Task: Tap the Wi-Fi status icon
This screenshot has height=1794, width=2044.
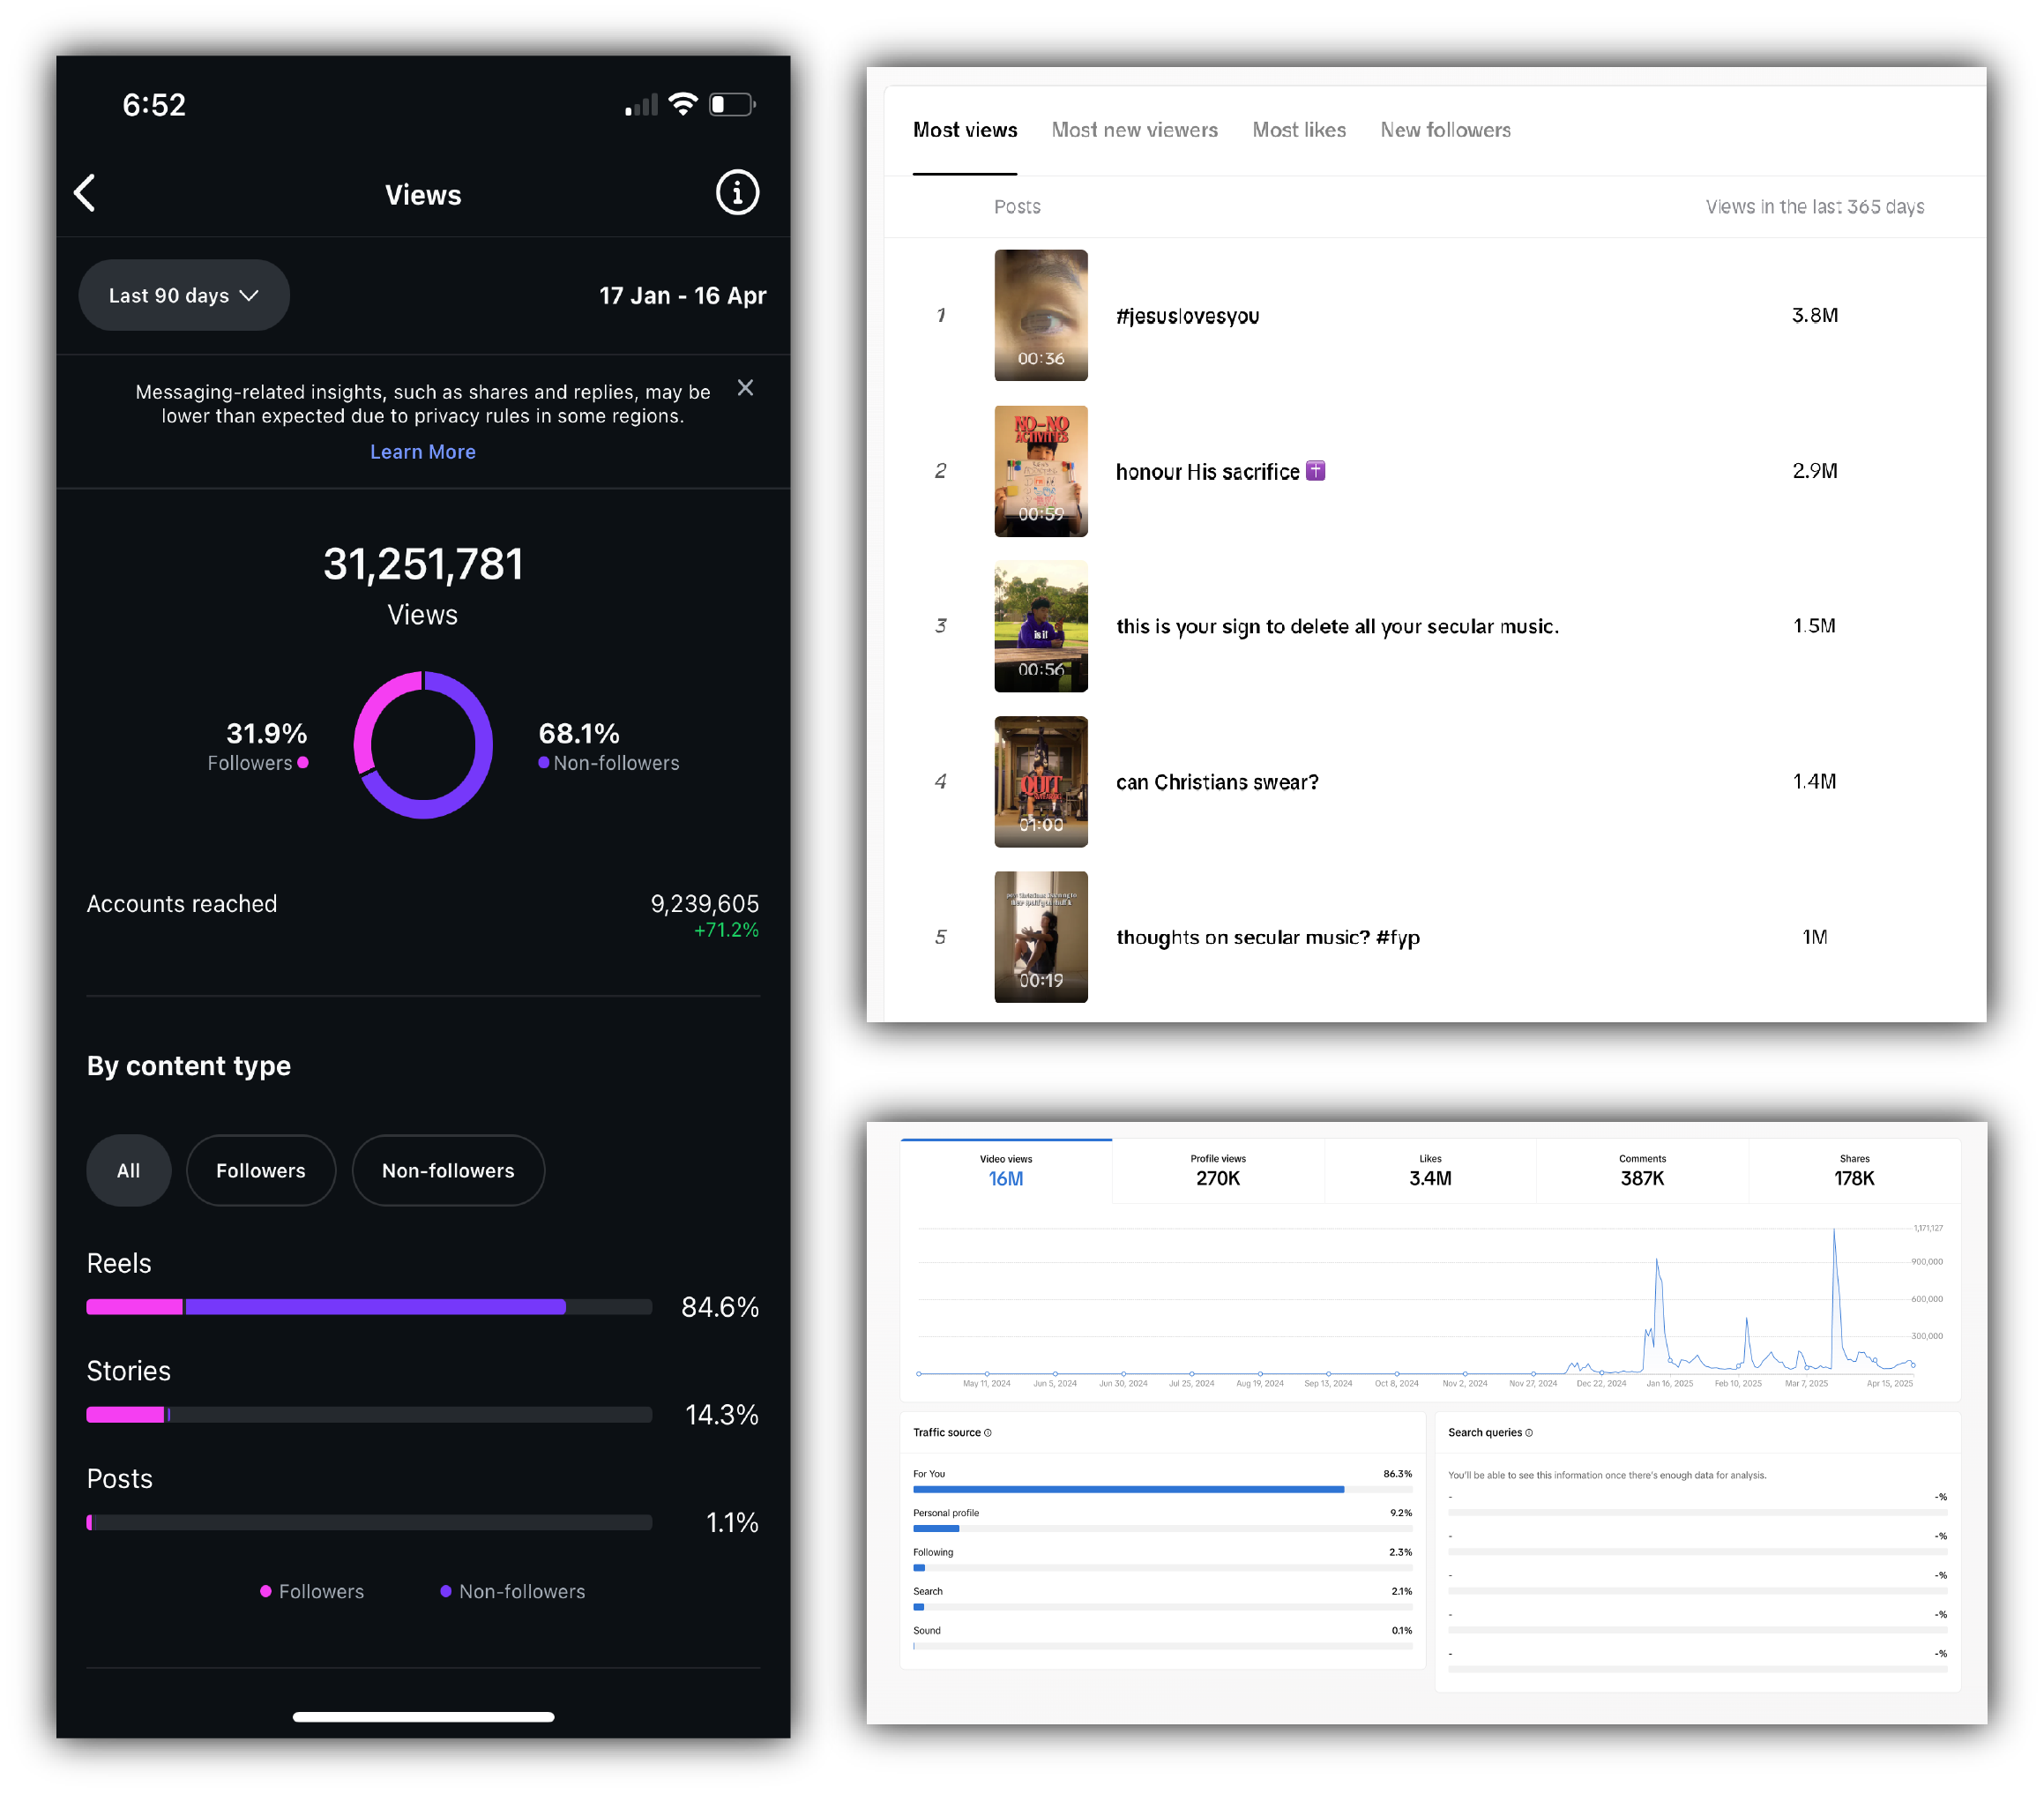Action: (683, 104)
